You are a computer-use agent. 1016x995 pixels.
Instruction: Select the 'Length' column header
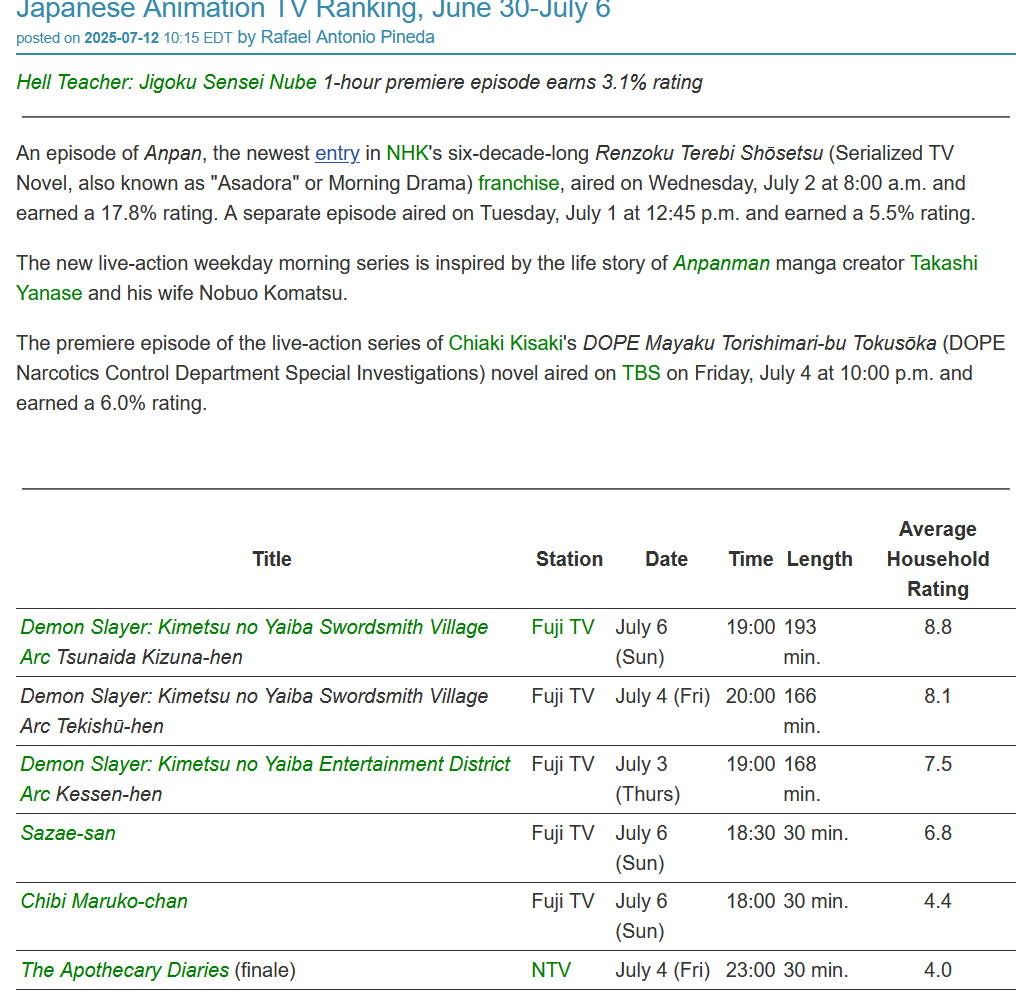pos(819,559)
